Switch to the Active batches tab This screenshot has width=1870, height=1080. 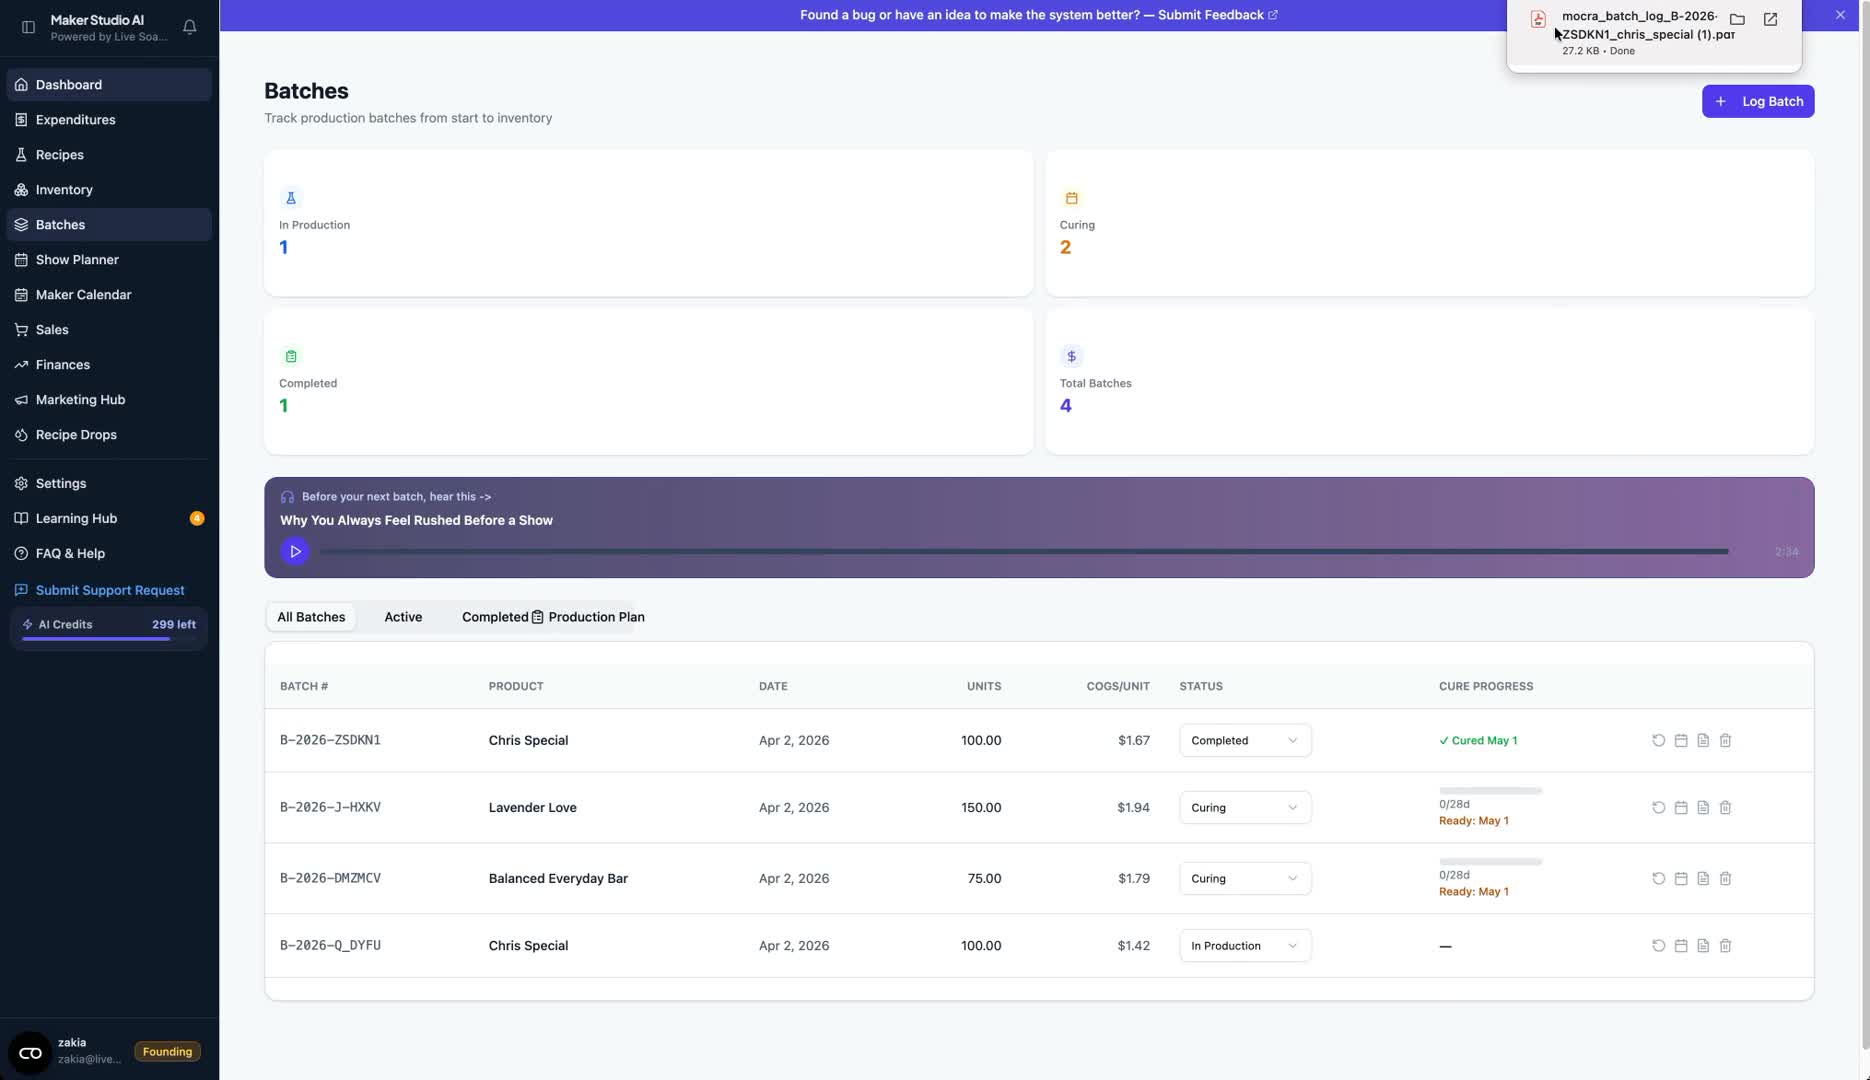(x=403, y=617)
